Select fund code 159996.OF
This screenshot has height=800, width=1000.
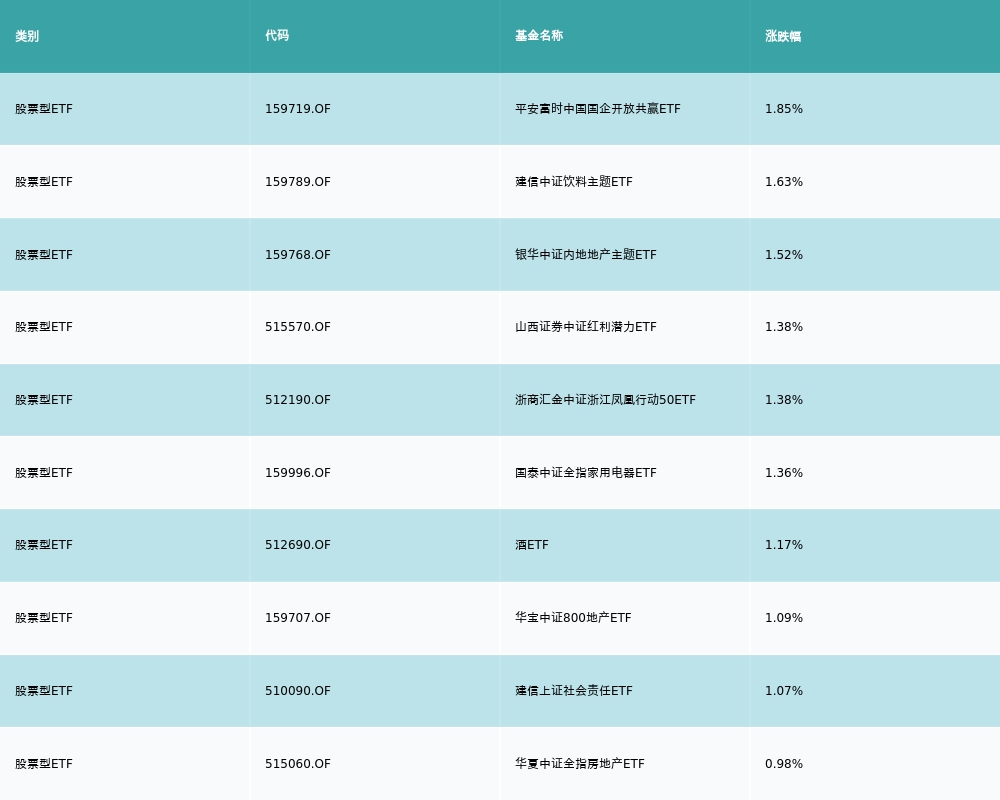coord(298,473)
